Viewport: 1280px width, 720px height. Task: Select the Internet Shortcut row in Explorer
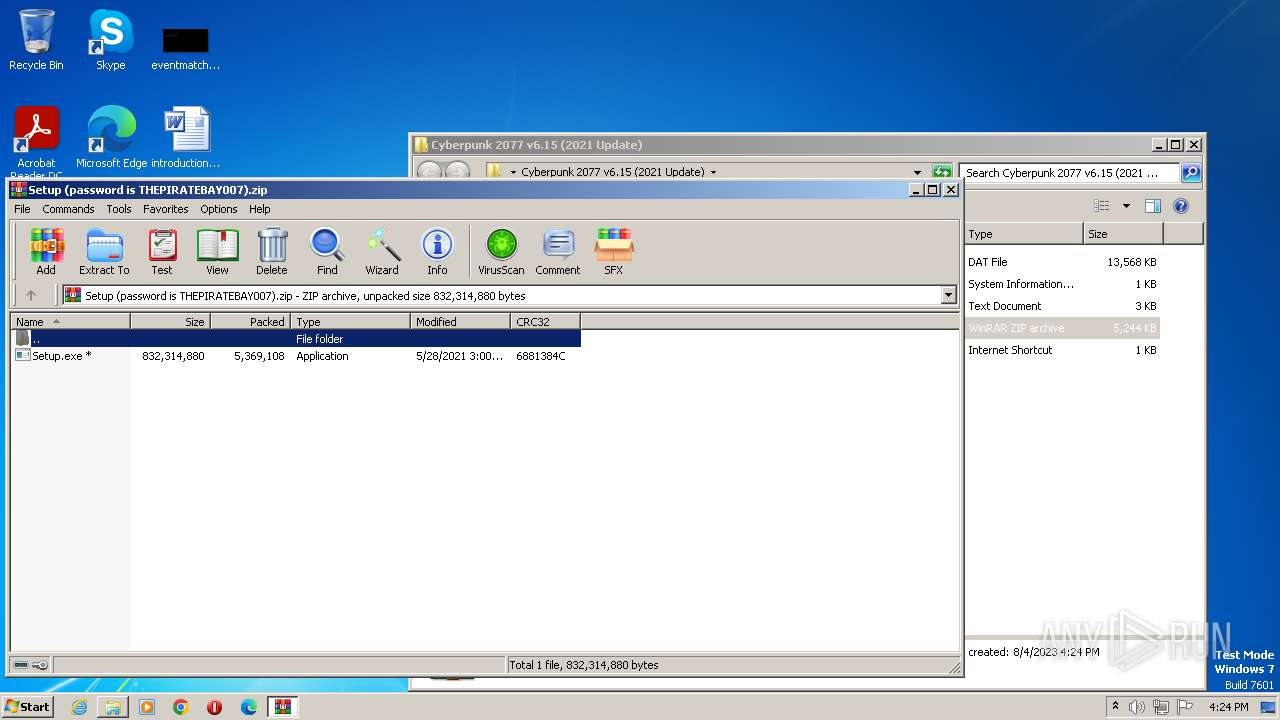[x=1062, y=350]
